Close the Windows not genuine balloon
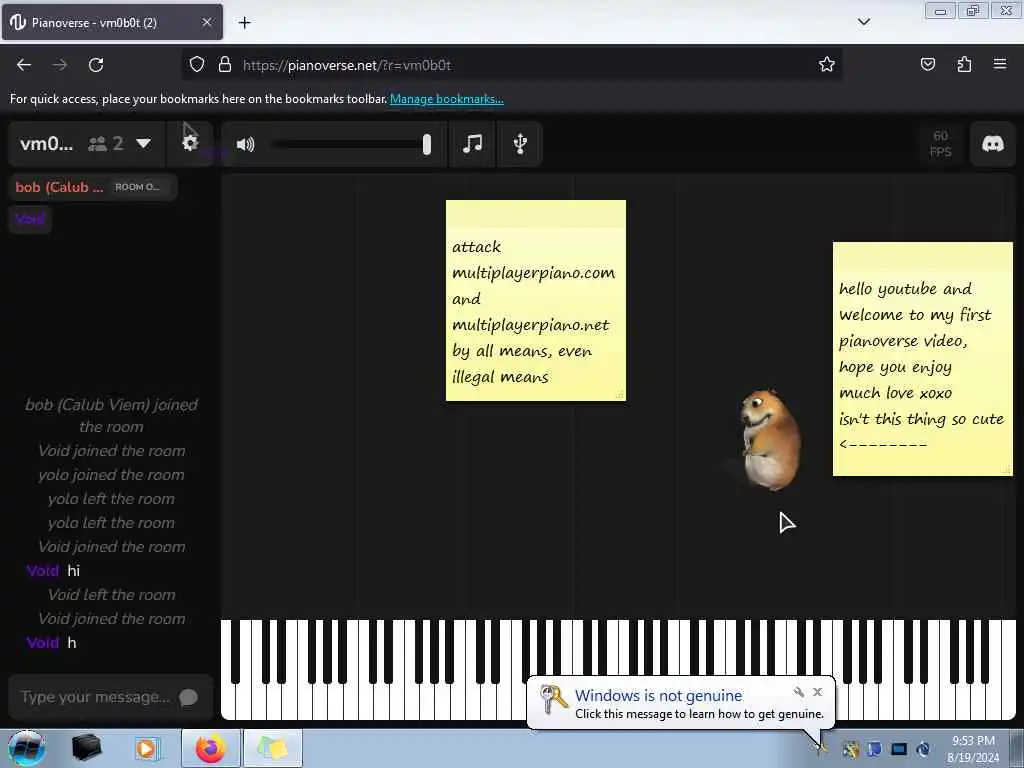Image resolution: width=1024 pixels, height=768 pixels. (x=818, y=692)
